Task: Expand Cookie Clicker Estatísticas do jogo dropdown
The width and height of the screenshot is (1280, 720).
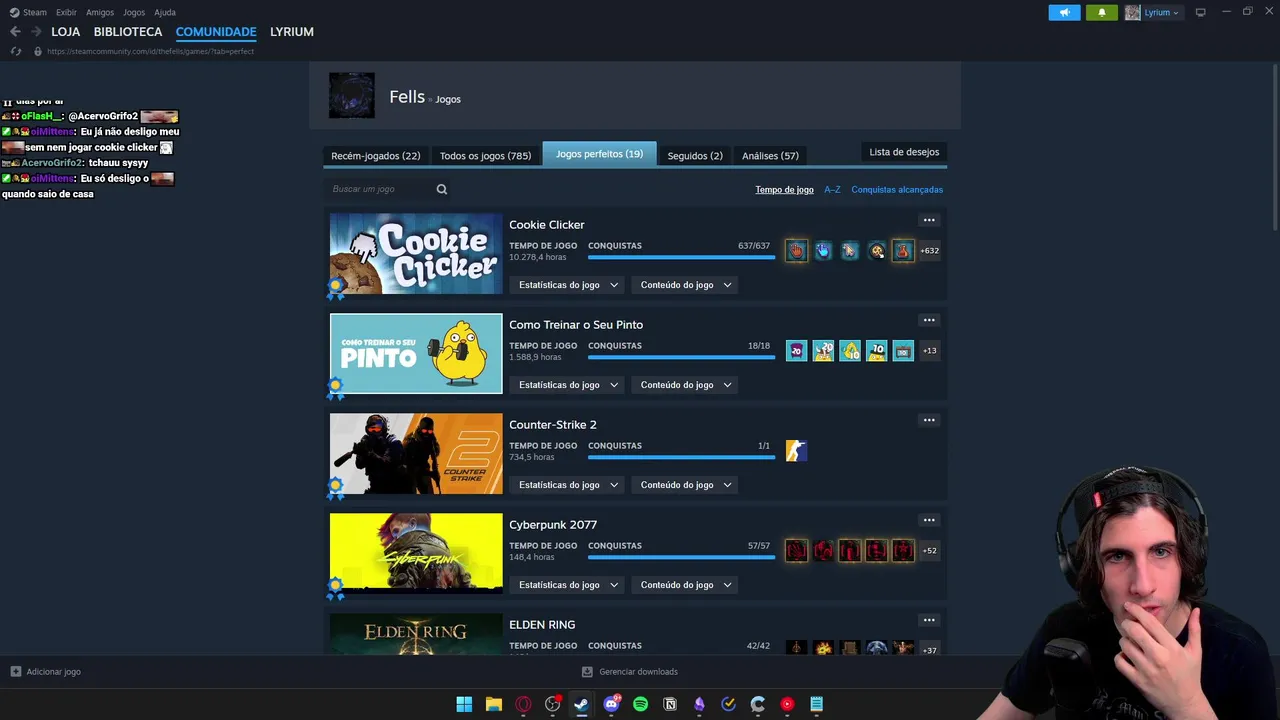Action: coord(568,285)
